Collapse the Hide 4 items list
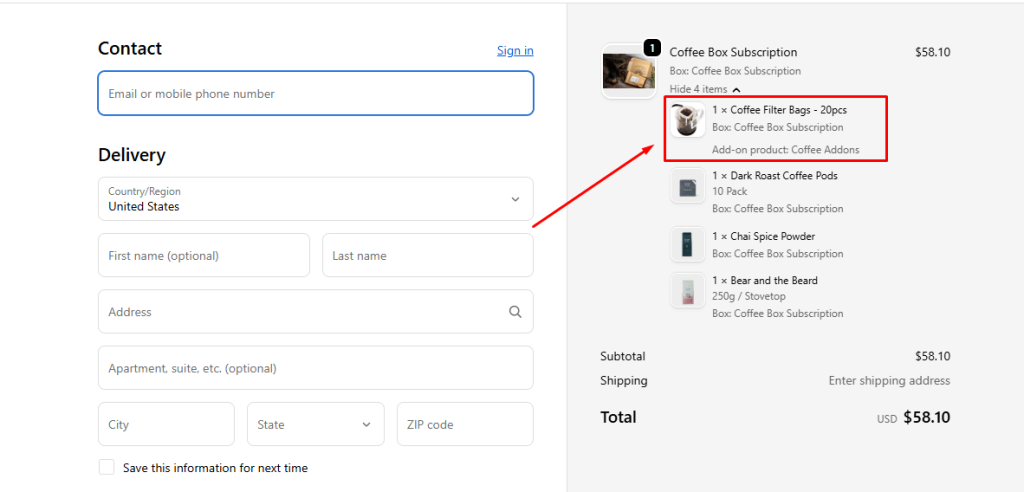The image size is (1024, 492). [x=704, y=89]
